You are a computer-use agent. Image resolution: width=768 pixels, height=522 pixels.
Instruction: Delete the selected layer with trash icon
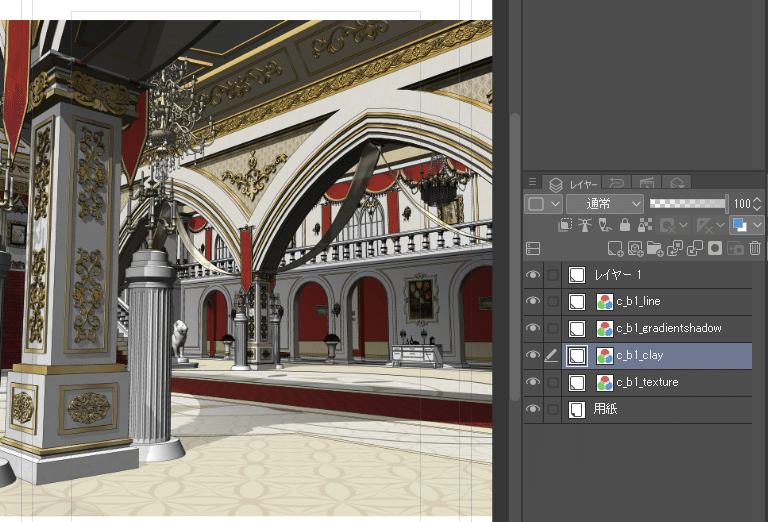tap(755, 248)
